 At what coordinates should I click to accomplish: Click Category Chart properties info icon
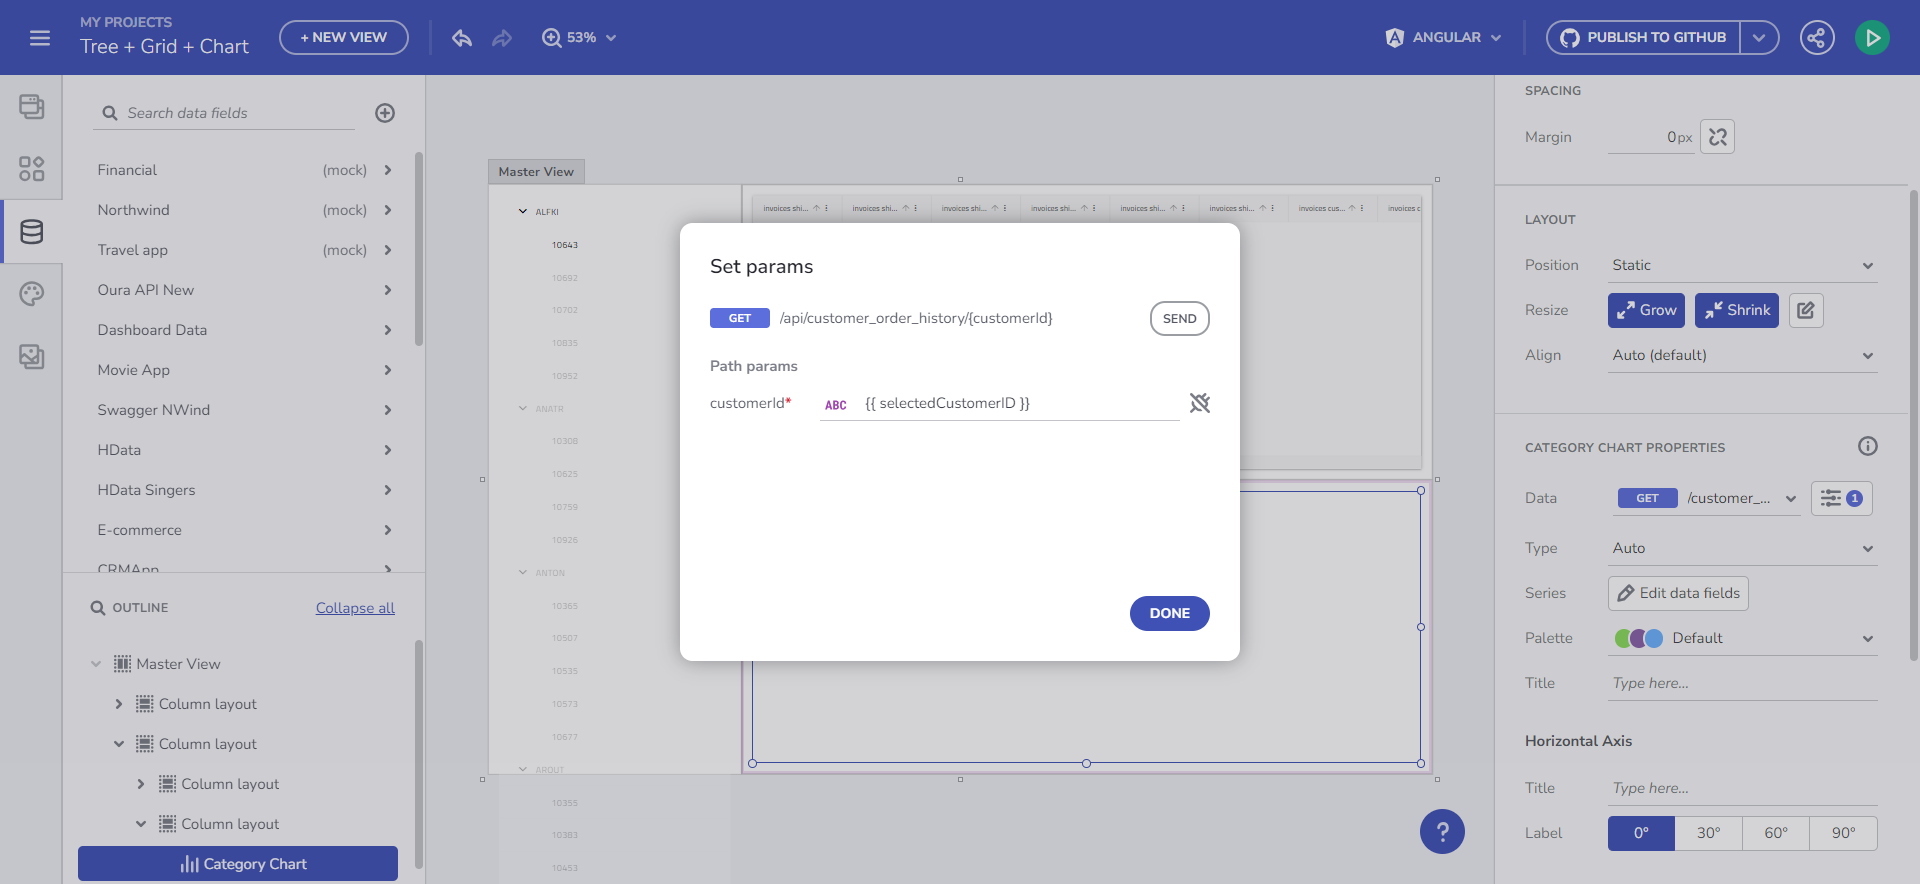tap(1867, 447)
